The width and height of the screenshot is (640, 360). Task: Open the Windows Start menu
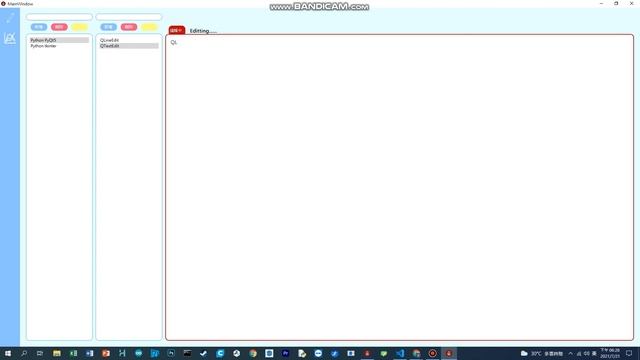8,353
